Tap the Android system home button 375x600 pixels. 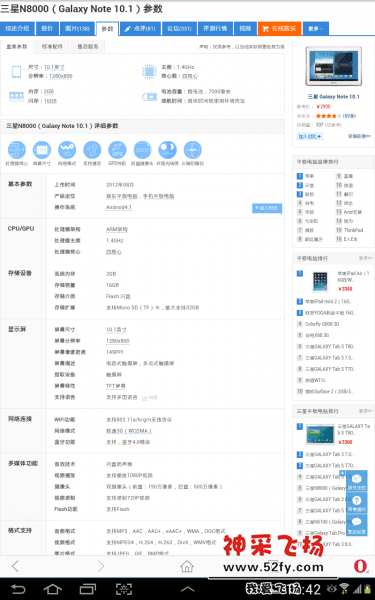tap(52, 589)
